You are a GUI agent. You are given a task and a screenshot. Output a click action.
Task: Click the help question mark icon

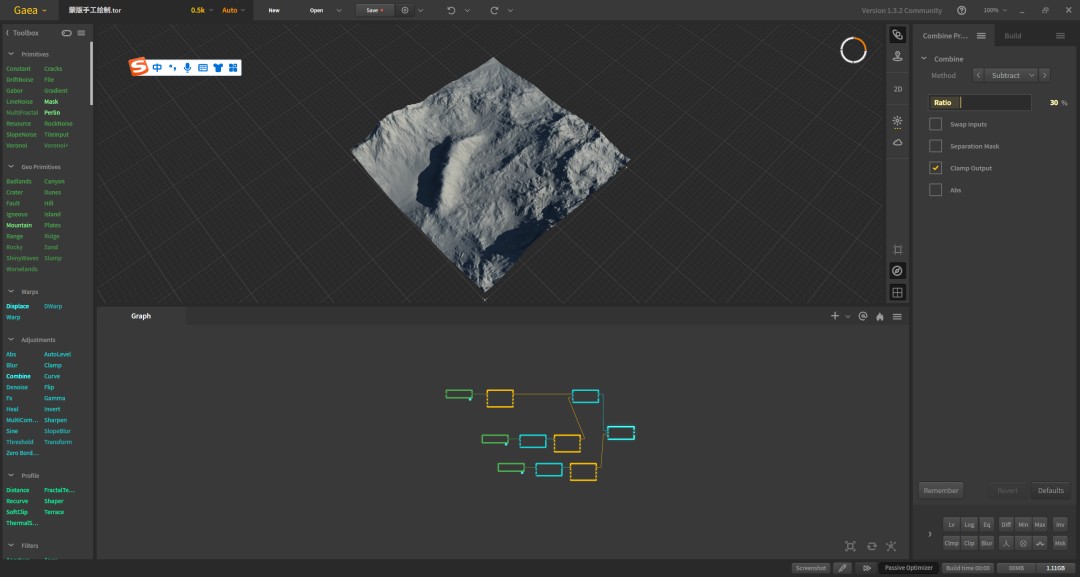(962, 10)
